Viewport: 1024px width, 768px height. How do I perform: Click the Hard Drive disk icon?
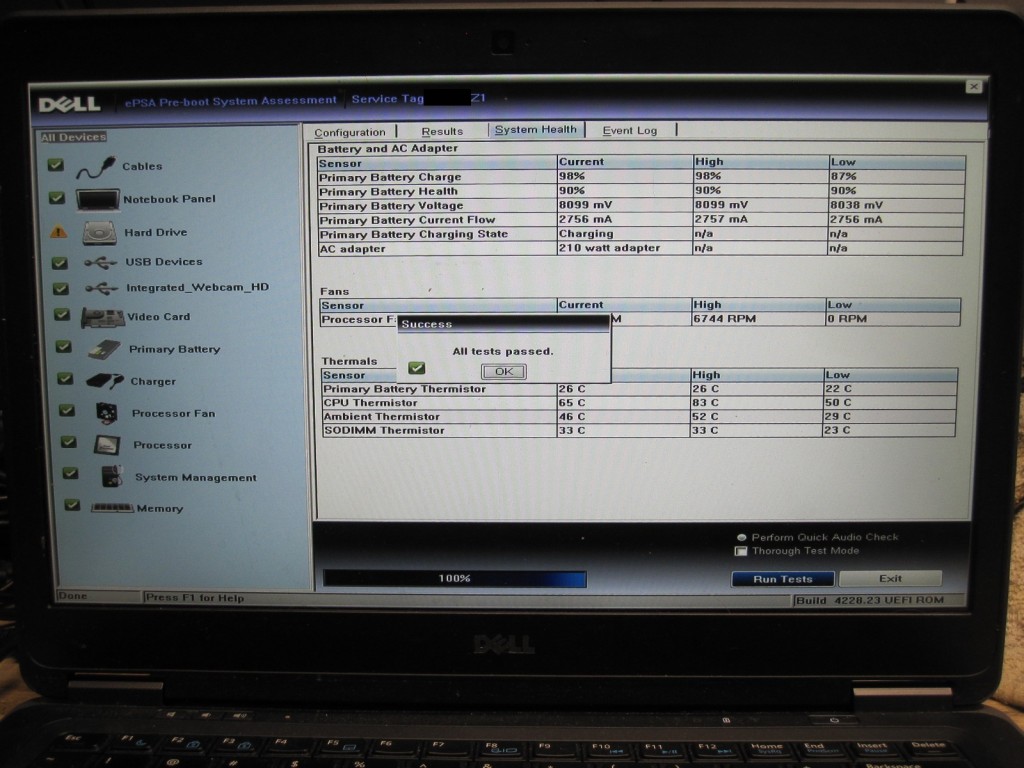point(99,233)
